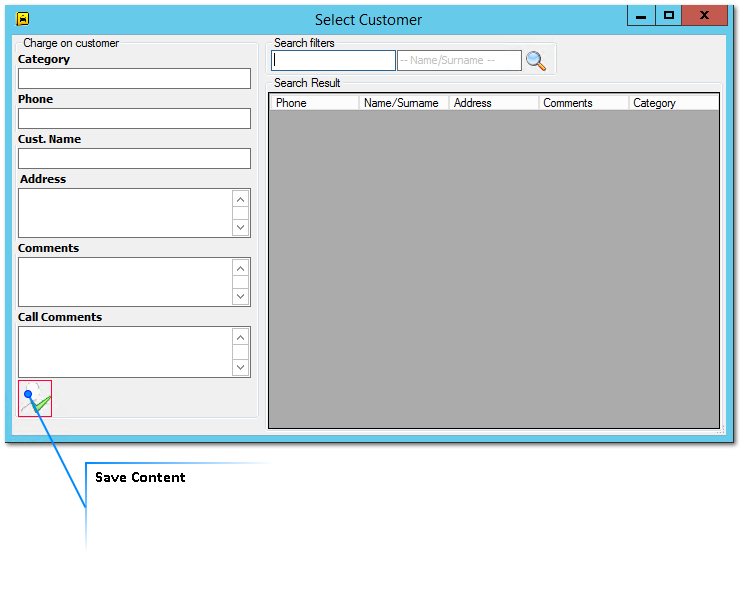Sort results by Name/Surname column header
743x615 pixels.
click(404, 103)
